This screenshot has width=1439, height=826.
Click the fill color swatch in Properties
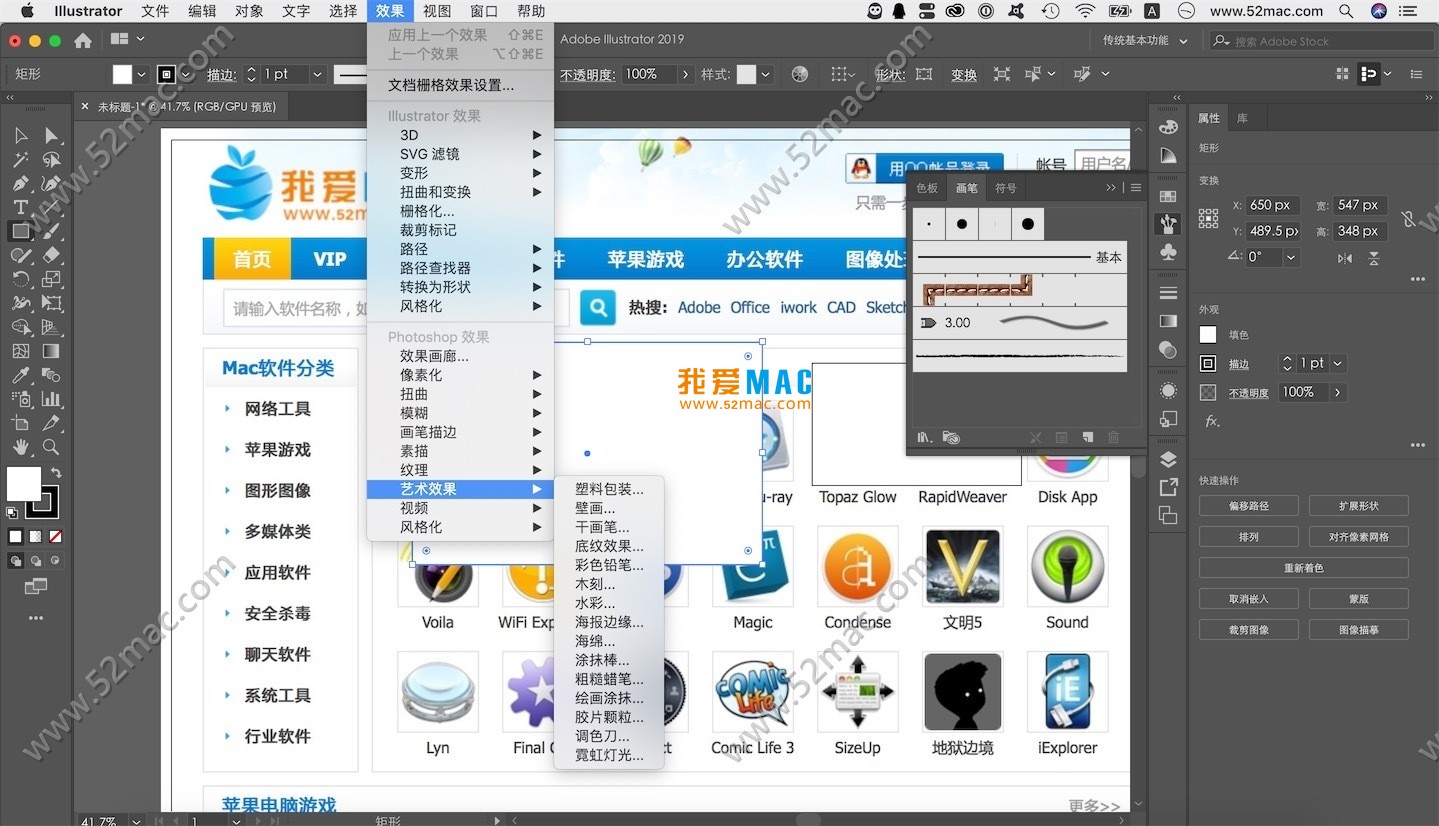coord(1208,335)
